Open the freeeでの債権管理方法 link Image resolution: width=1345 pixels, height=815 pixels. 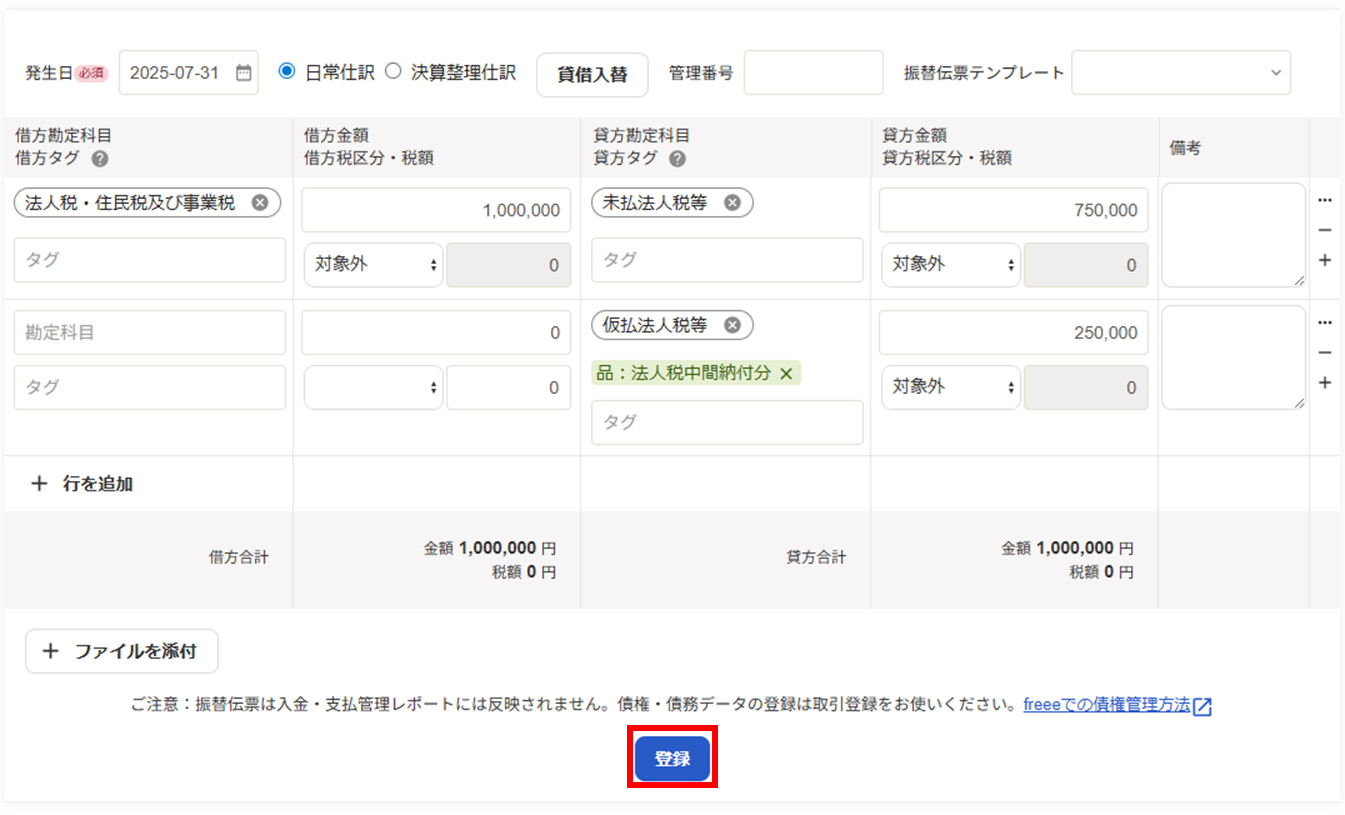pos(1106,705)
